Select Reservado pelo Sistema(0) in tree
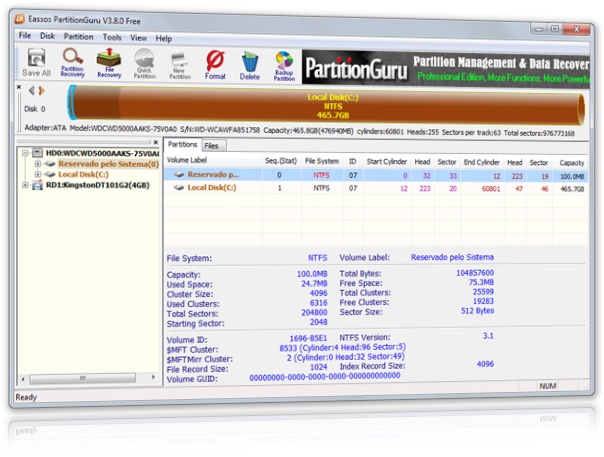The image size is (604, 457). 108,164
